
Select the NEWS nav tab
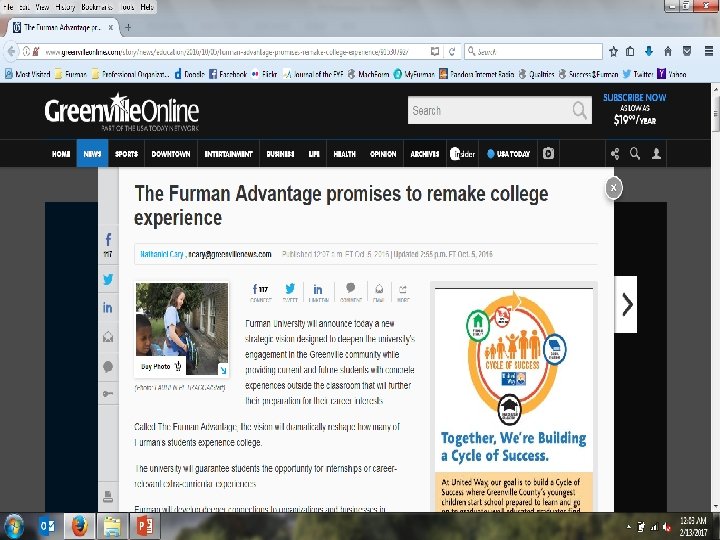pyautogui.click(x=92, y=154)
